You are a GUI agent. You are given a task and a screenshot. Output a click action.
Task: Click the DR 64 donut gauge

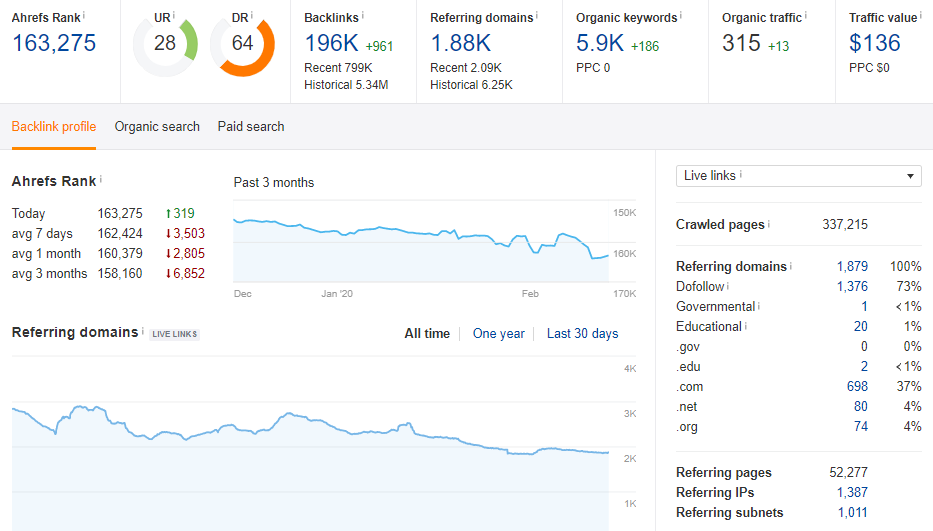click(243, 46)
